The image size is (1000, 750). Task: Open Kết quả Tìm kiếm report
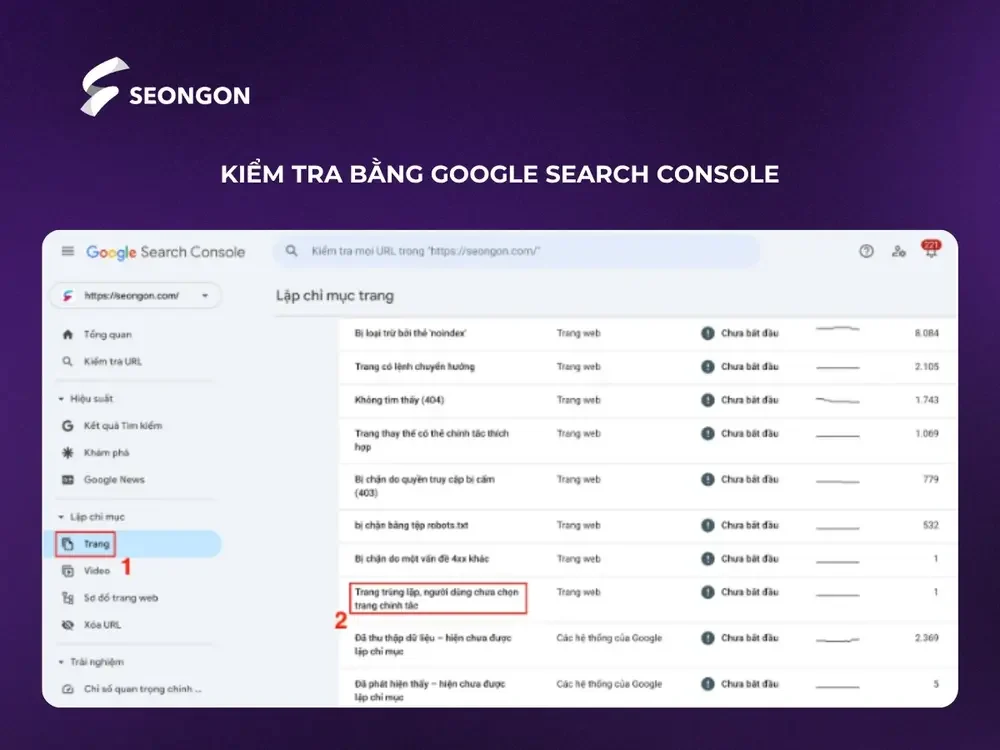pos(123,425)
